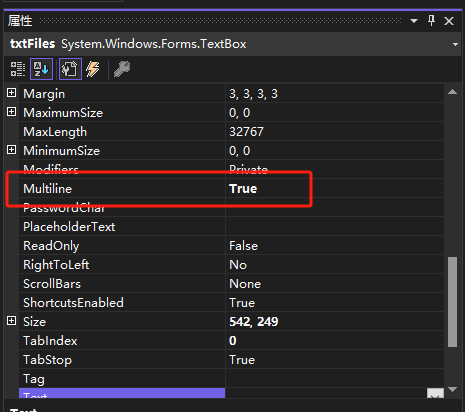Toggle Alphabetical sort icon
This screenshot has width=465, height=412.
tap(41, 69)
